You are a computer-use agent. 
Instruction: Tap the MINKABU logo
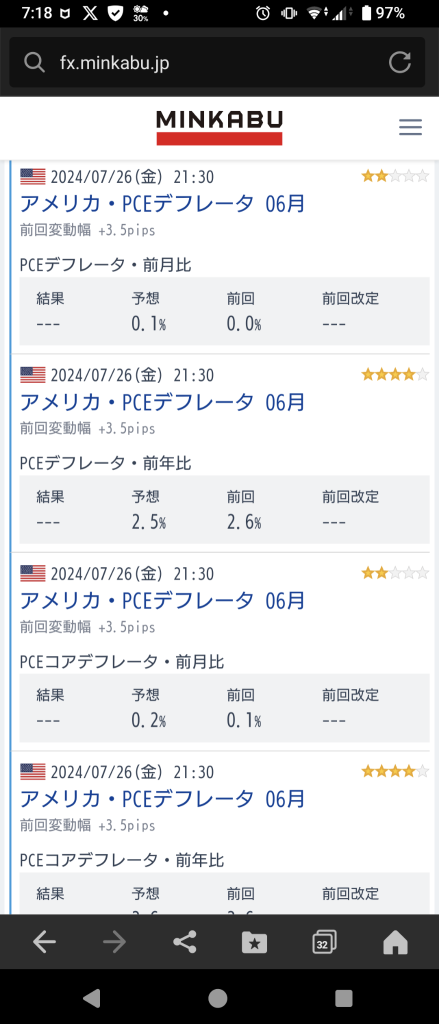pos(220,127)
